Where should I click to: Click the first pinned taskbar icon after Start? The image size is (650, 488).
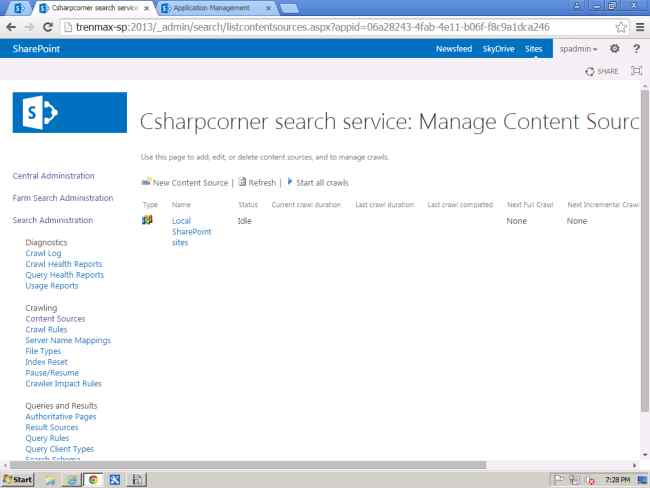tap(51, 480)
